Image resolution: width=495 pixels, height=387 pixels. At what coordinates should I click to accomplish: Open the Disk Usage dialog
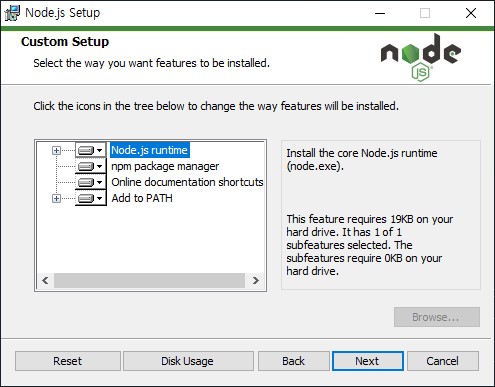188,361
